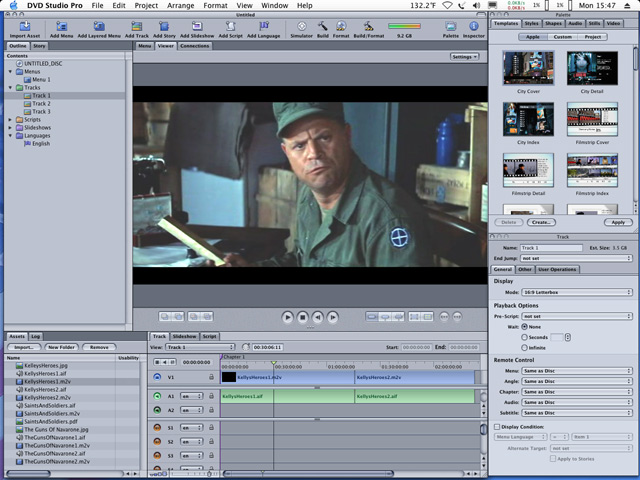
Task: Step to previous frame in viewer
Action: (x=318, y=317)
